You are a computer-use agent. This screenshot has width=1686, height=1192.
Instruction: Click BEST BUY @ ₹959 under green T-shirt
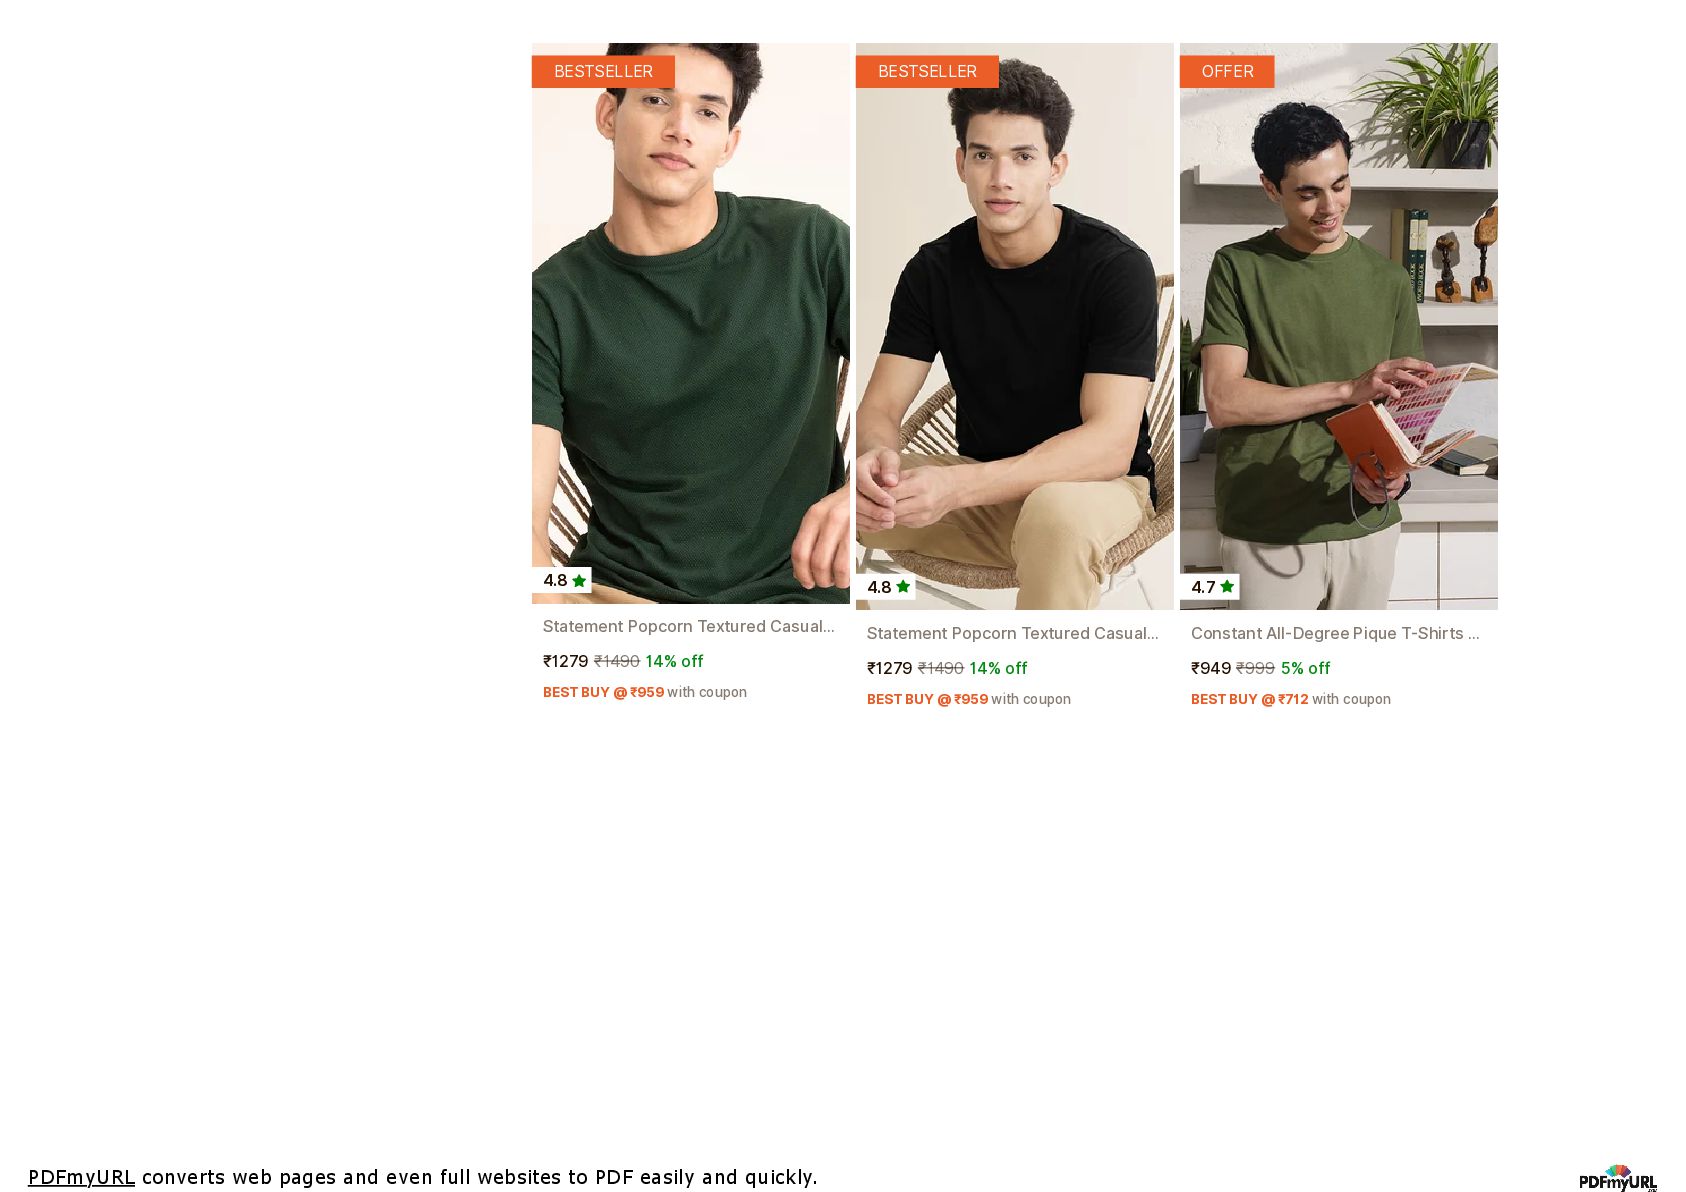tap(604, 692)
